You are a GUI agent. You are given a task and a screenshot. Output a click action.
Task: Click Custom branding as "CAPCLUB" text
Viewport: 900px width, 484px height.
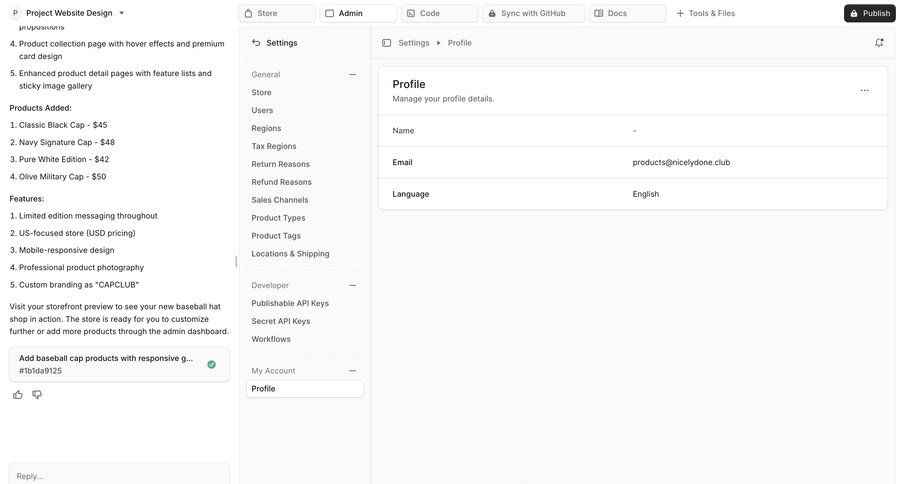click(x=79, y=285)
